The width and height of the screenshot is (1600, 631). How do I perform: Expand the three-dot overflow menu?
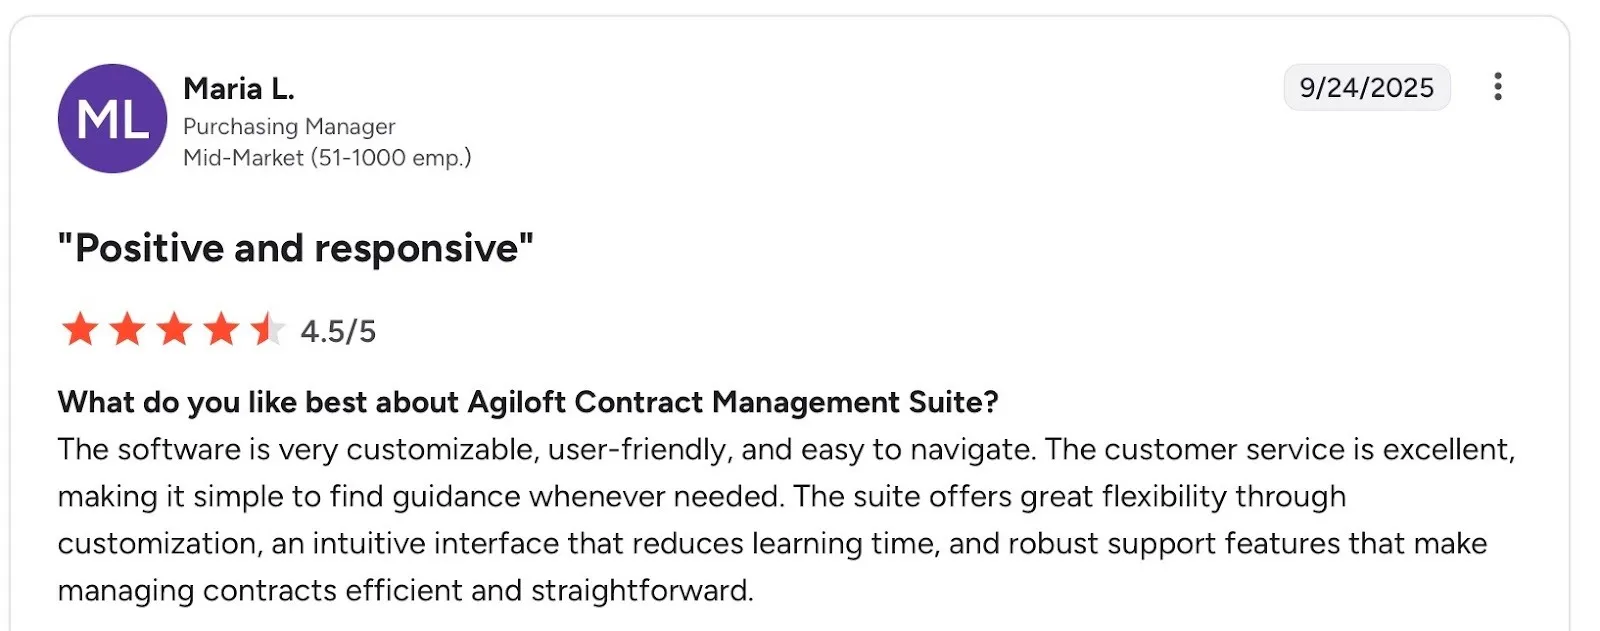(1497, 88)
